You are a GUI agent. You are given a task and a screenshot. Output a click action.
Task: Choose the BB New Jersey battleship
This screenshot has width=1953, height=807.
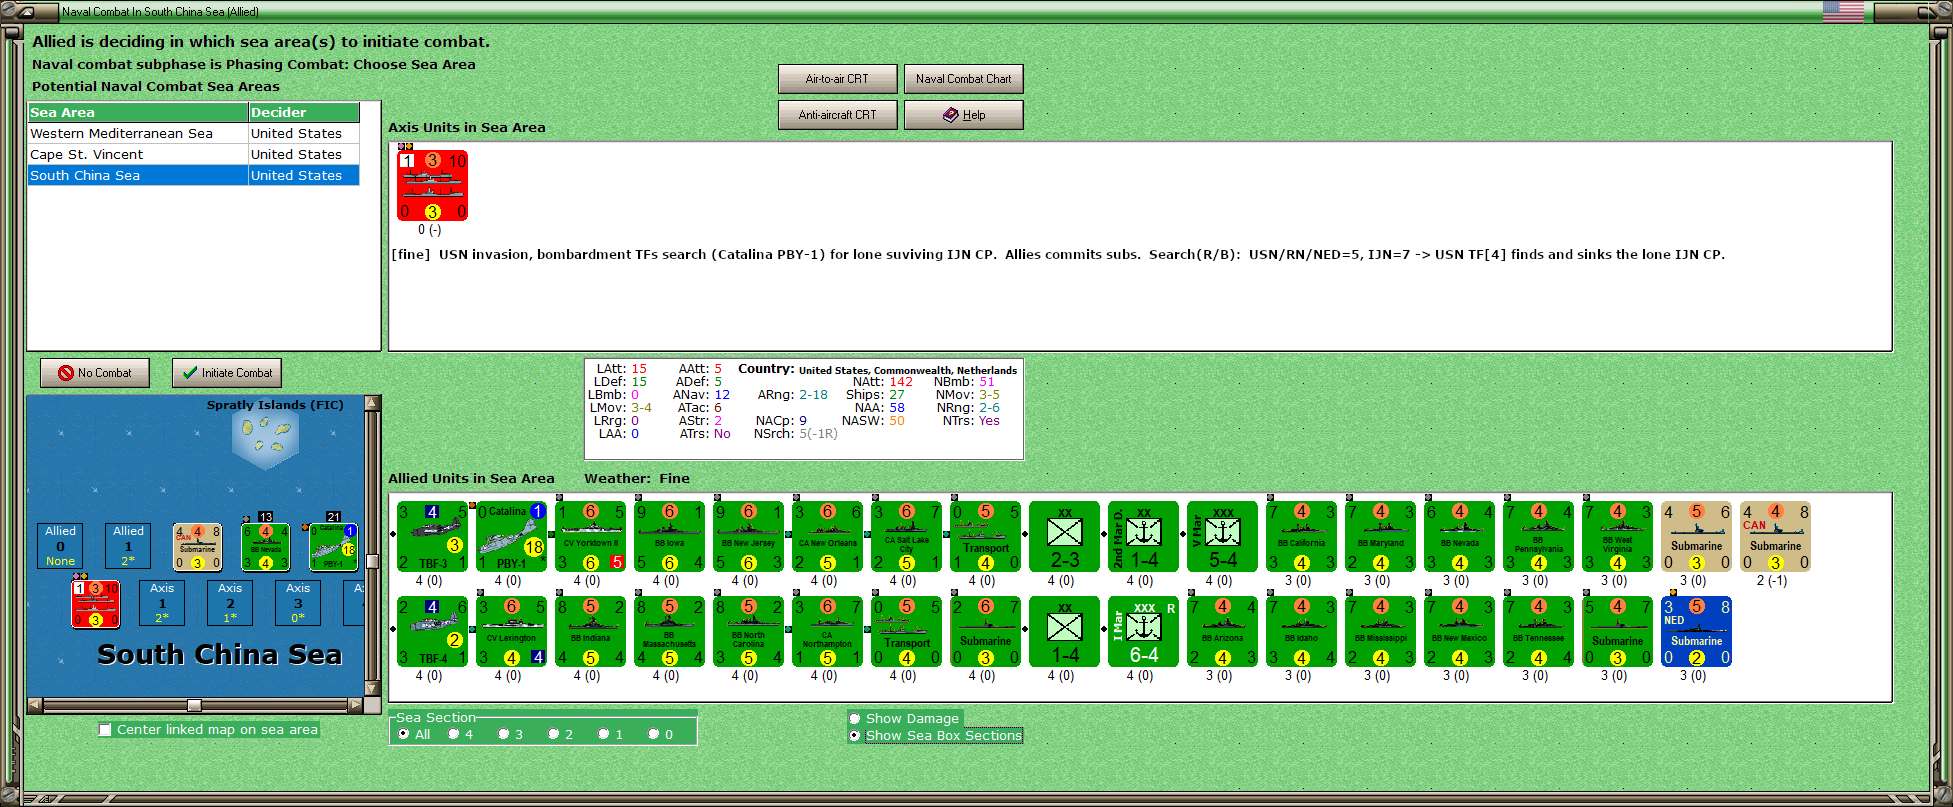coord(748,536)
